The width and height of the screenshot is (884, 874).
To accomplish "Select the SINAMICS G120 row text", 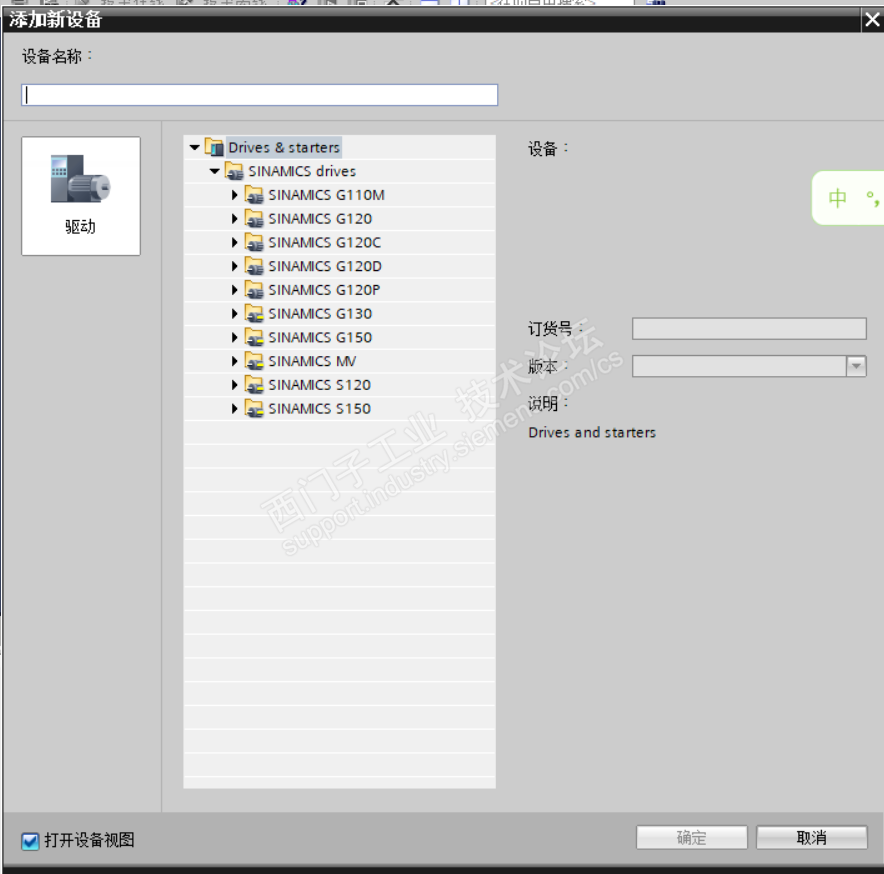I will (x=320, y=219).
